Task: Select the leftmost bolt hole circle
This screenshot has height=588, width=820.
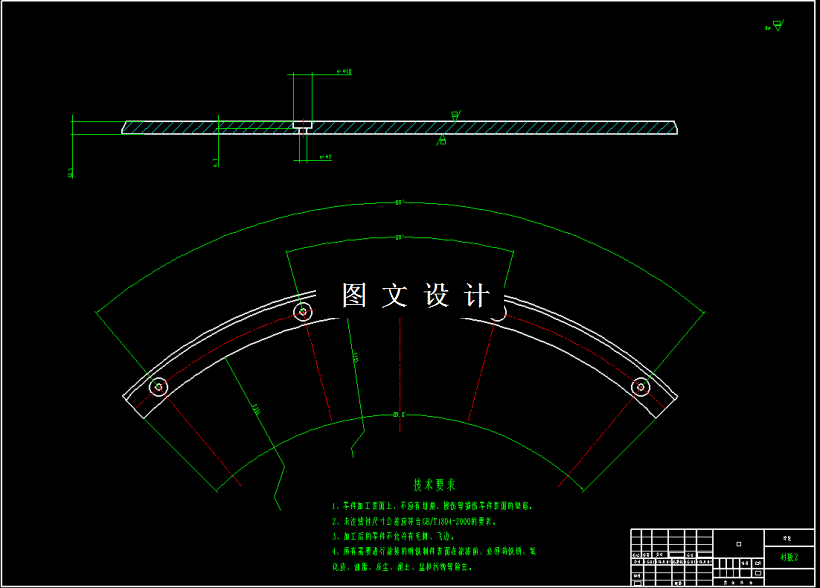Action: pos(158,387)
